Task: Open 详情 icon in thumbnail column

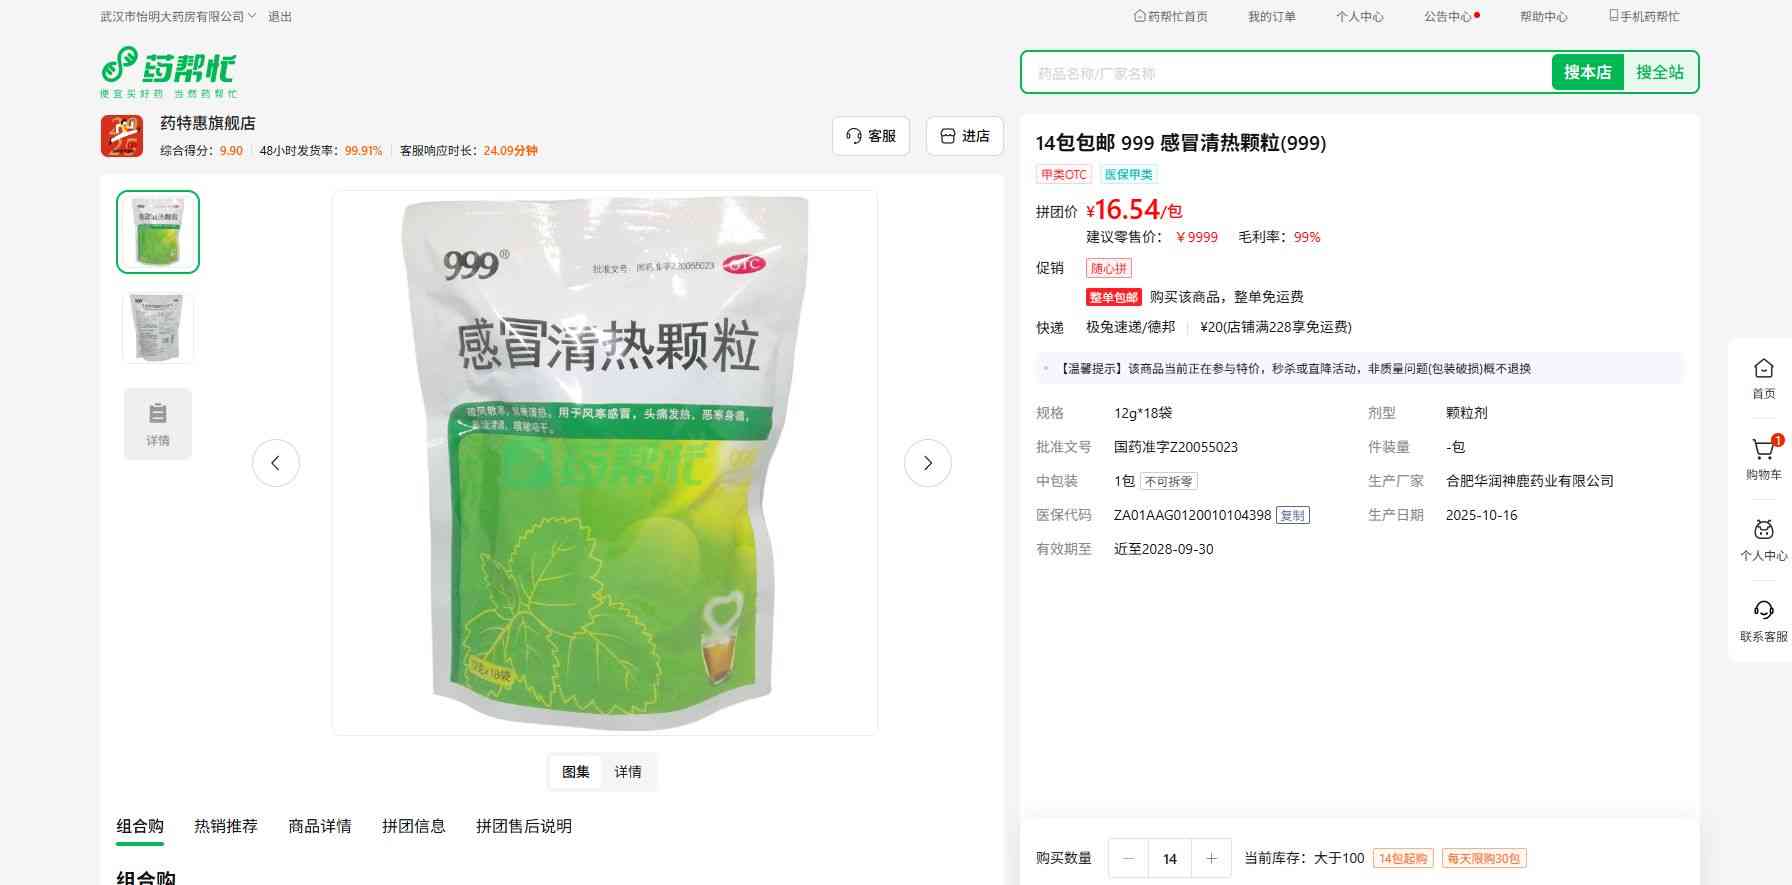Action: point(158,424)
